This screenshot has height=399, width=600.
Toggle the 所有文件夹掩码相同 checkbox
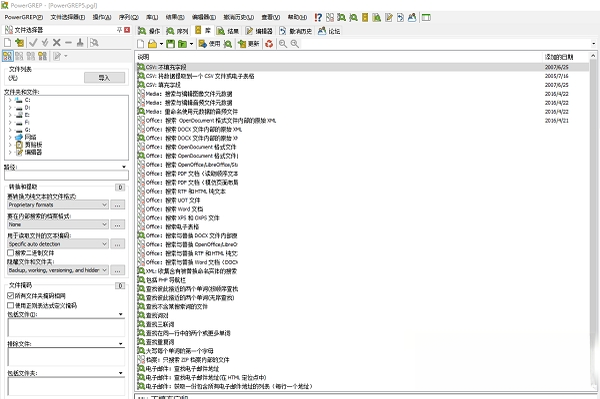click(11, 295)
